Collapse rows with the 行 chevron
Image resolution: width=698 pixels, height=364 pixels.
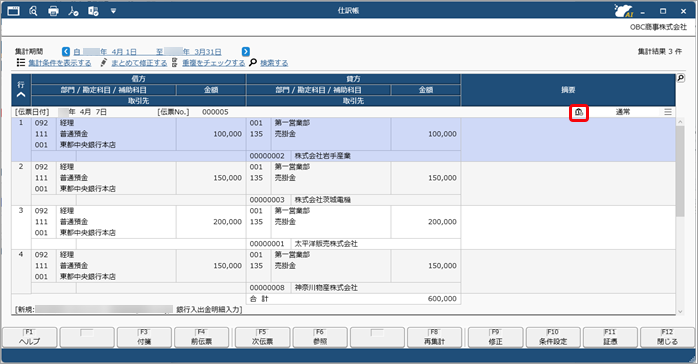[x=21, y=95]
